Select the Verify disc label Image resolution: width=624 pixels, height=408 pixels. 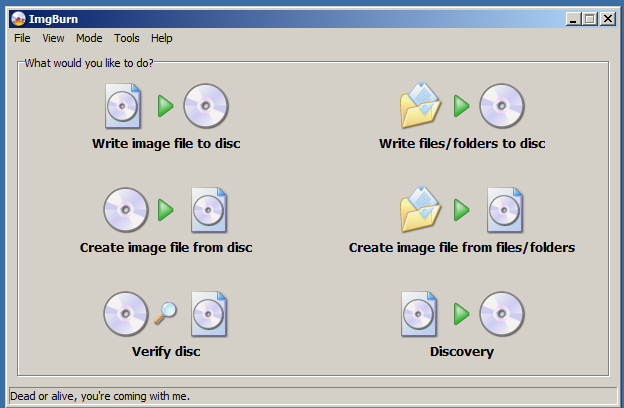(166, 351)
